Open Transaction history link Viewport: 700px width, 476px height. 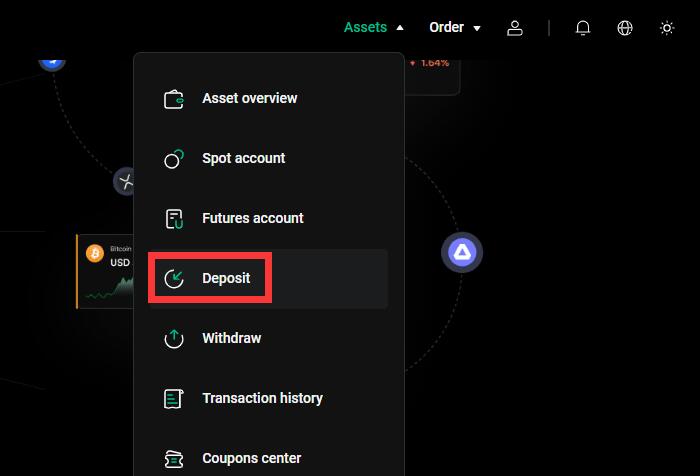click(x=262, y=398)
